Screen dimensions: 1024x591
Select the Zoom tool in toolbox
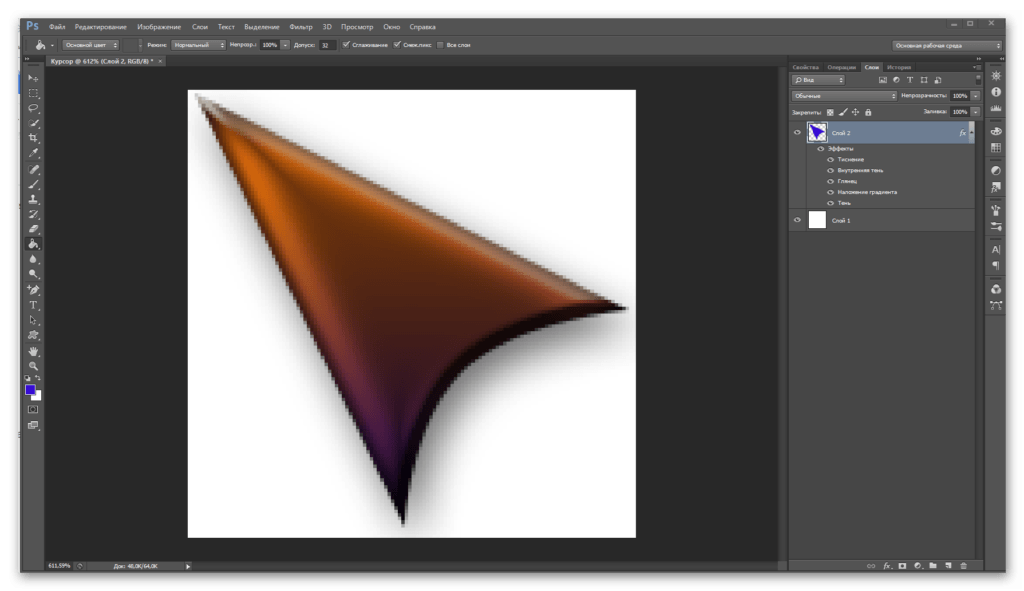tap(33, 367)
